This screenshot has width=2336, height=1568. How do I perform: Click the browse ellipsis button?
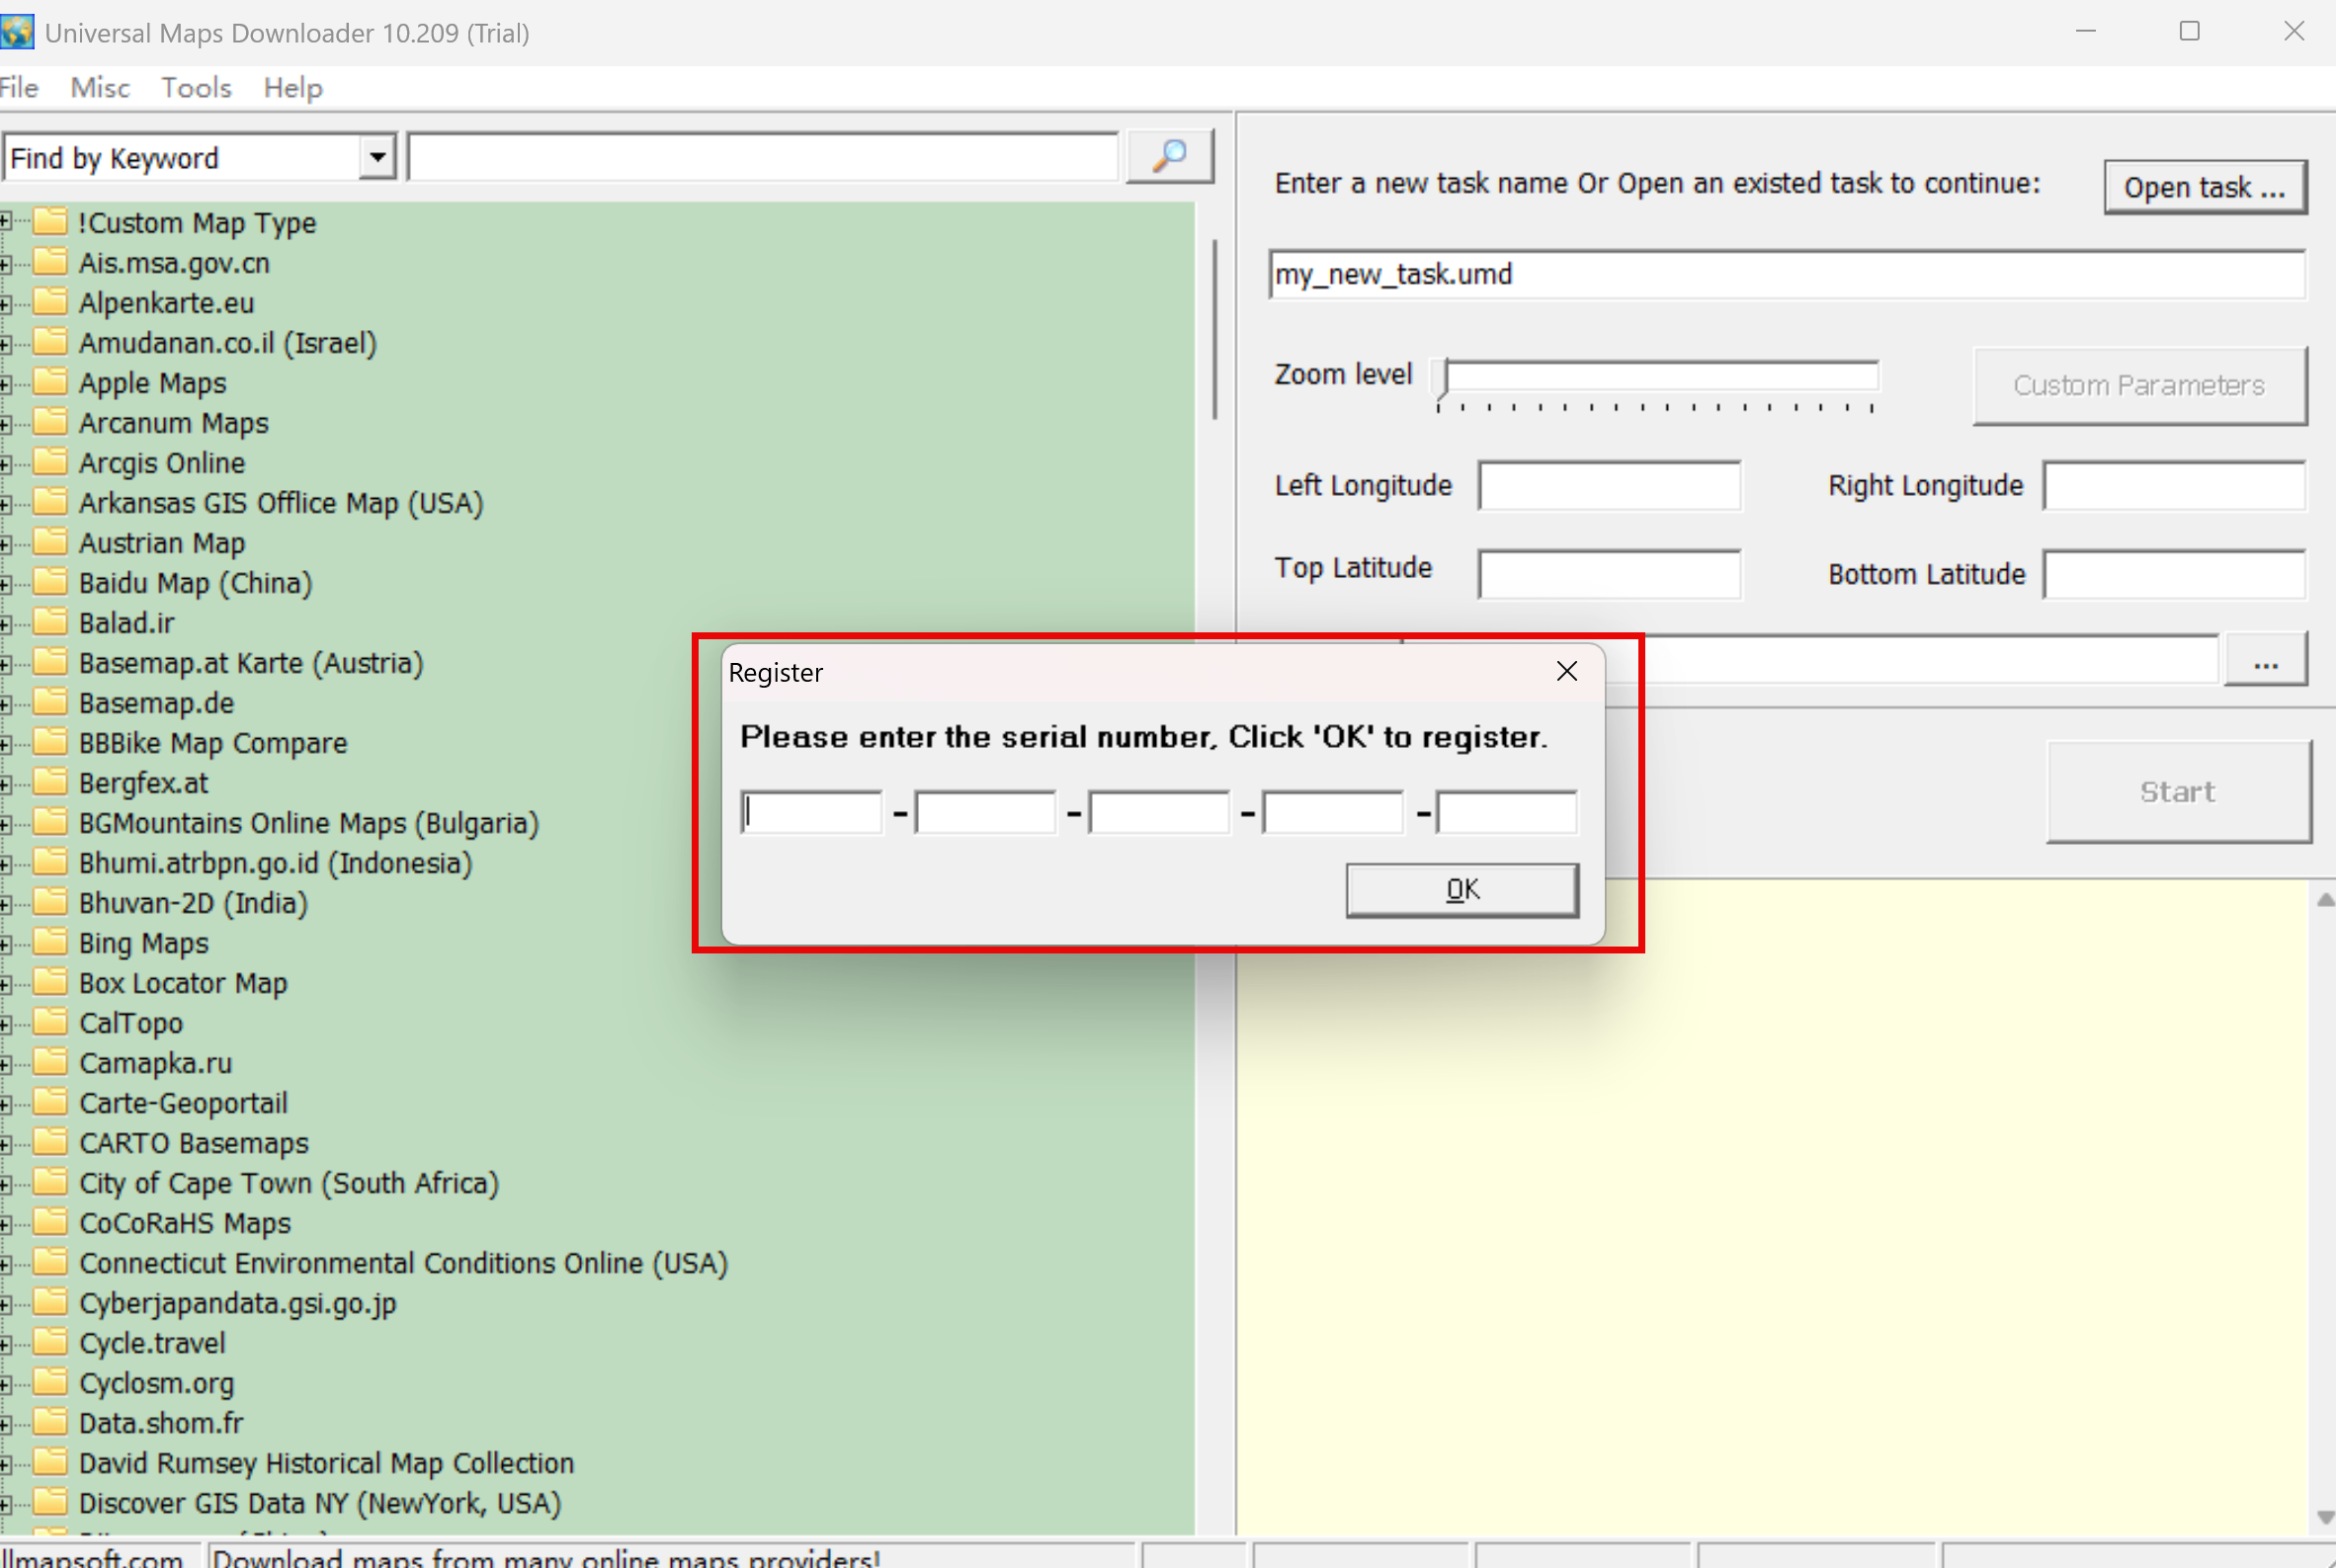[2265, 661]
